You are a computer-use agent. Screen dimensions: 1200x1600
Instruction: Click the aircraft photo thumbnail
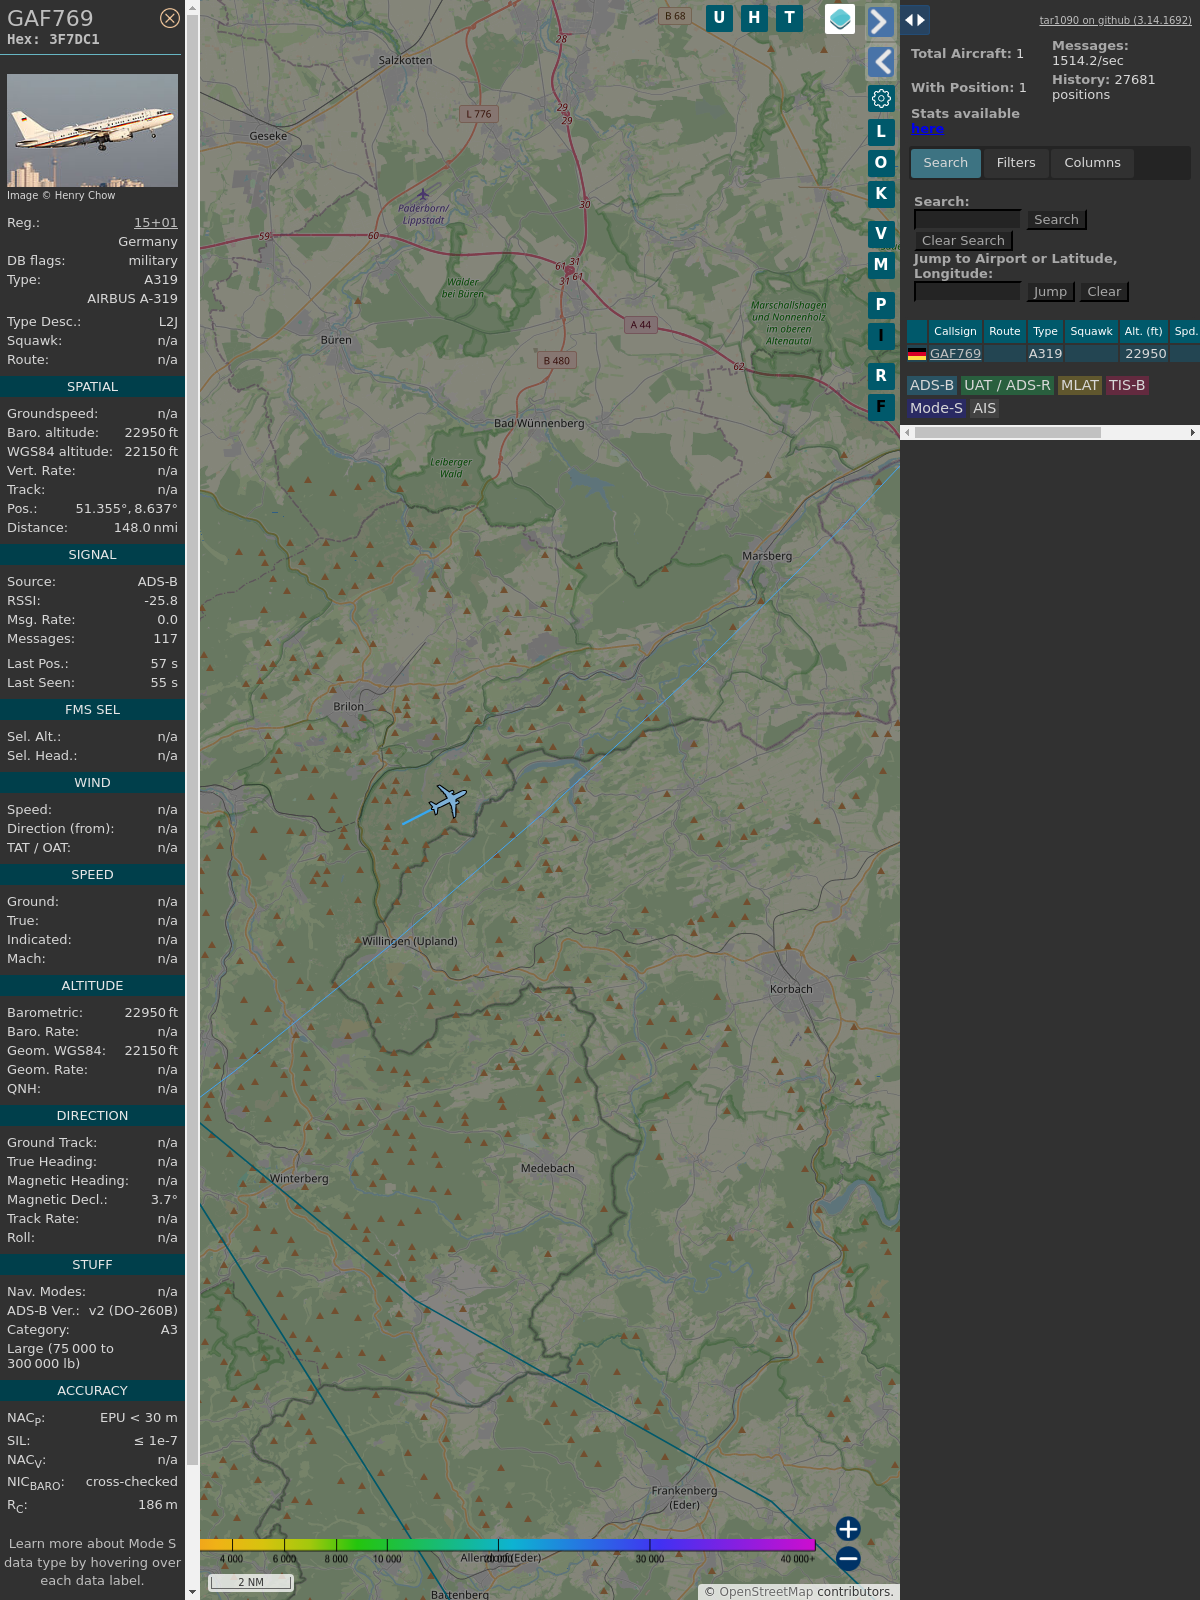[92, 130]
